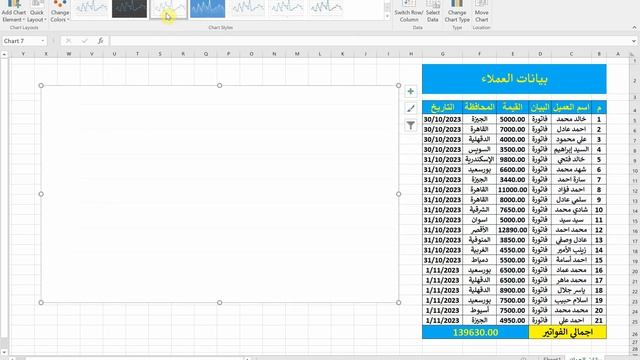This screenshot has height=360, width=640.
Task: Select customer name cell اسلام حبيب
Action: 571,300
